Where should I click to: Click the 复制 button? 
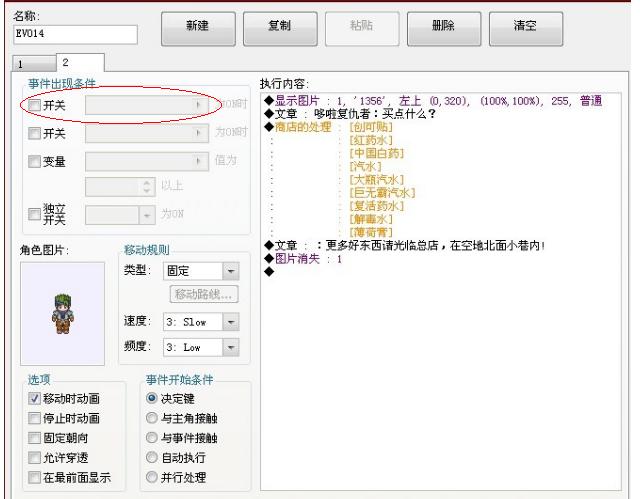tap(280, 28)
